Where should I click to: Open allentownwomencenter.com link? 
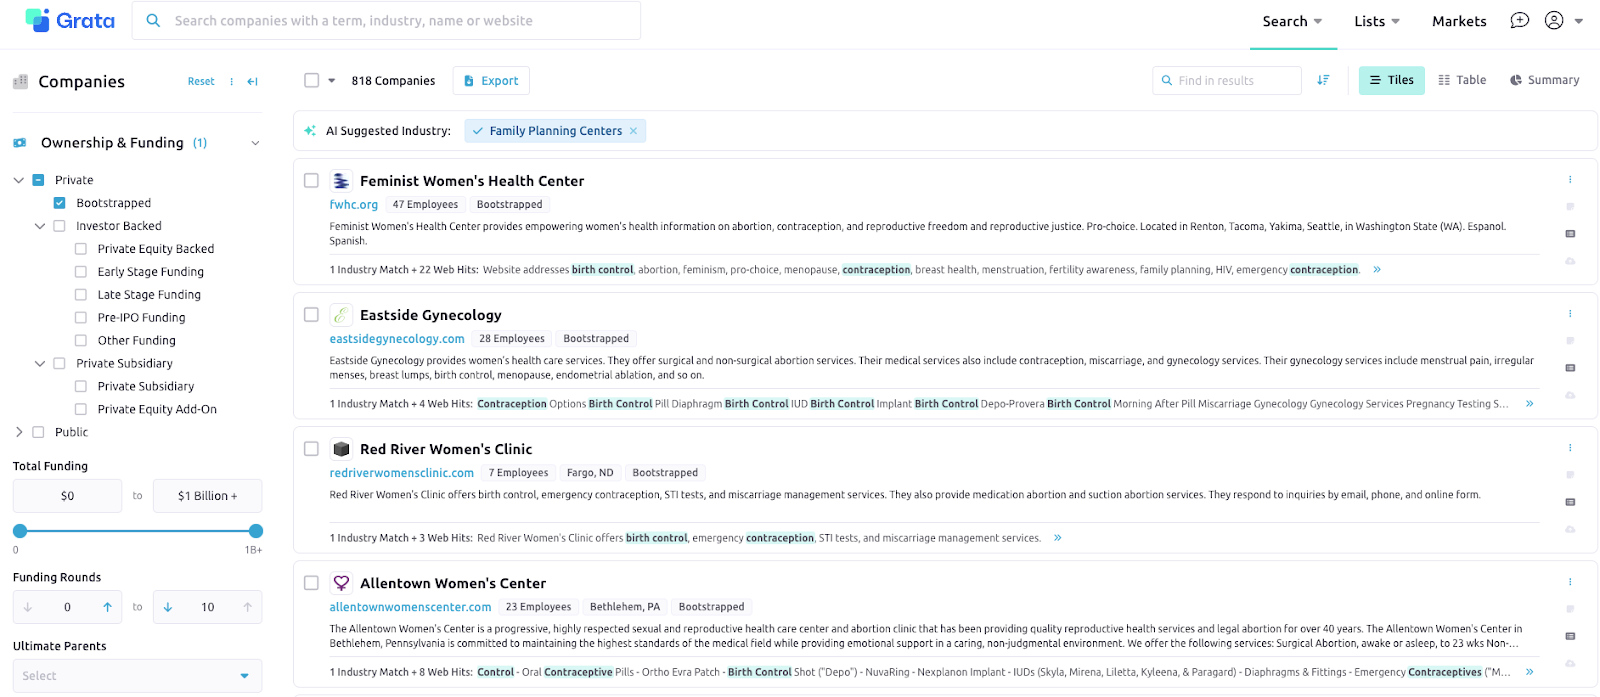click(410, 607)
